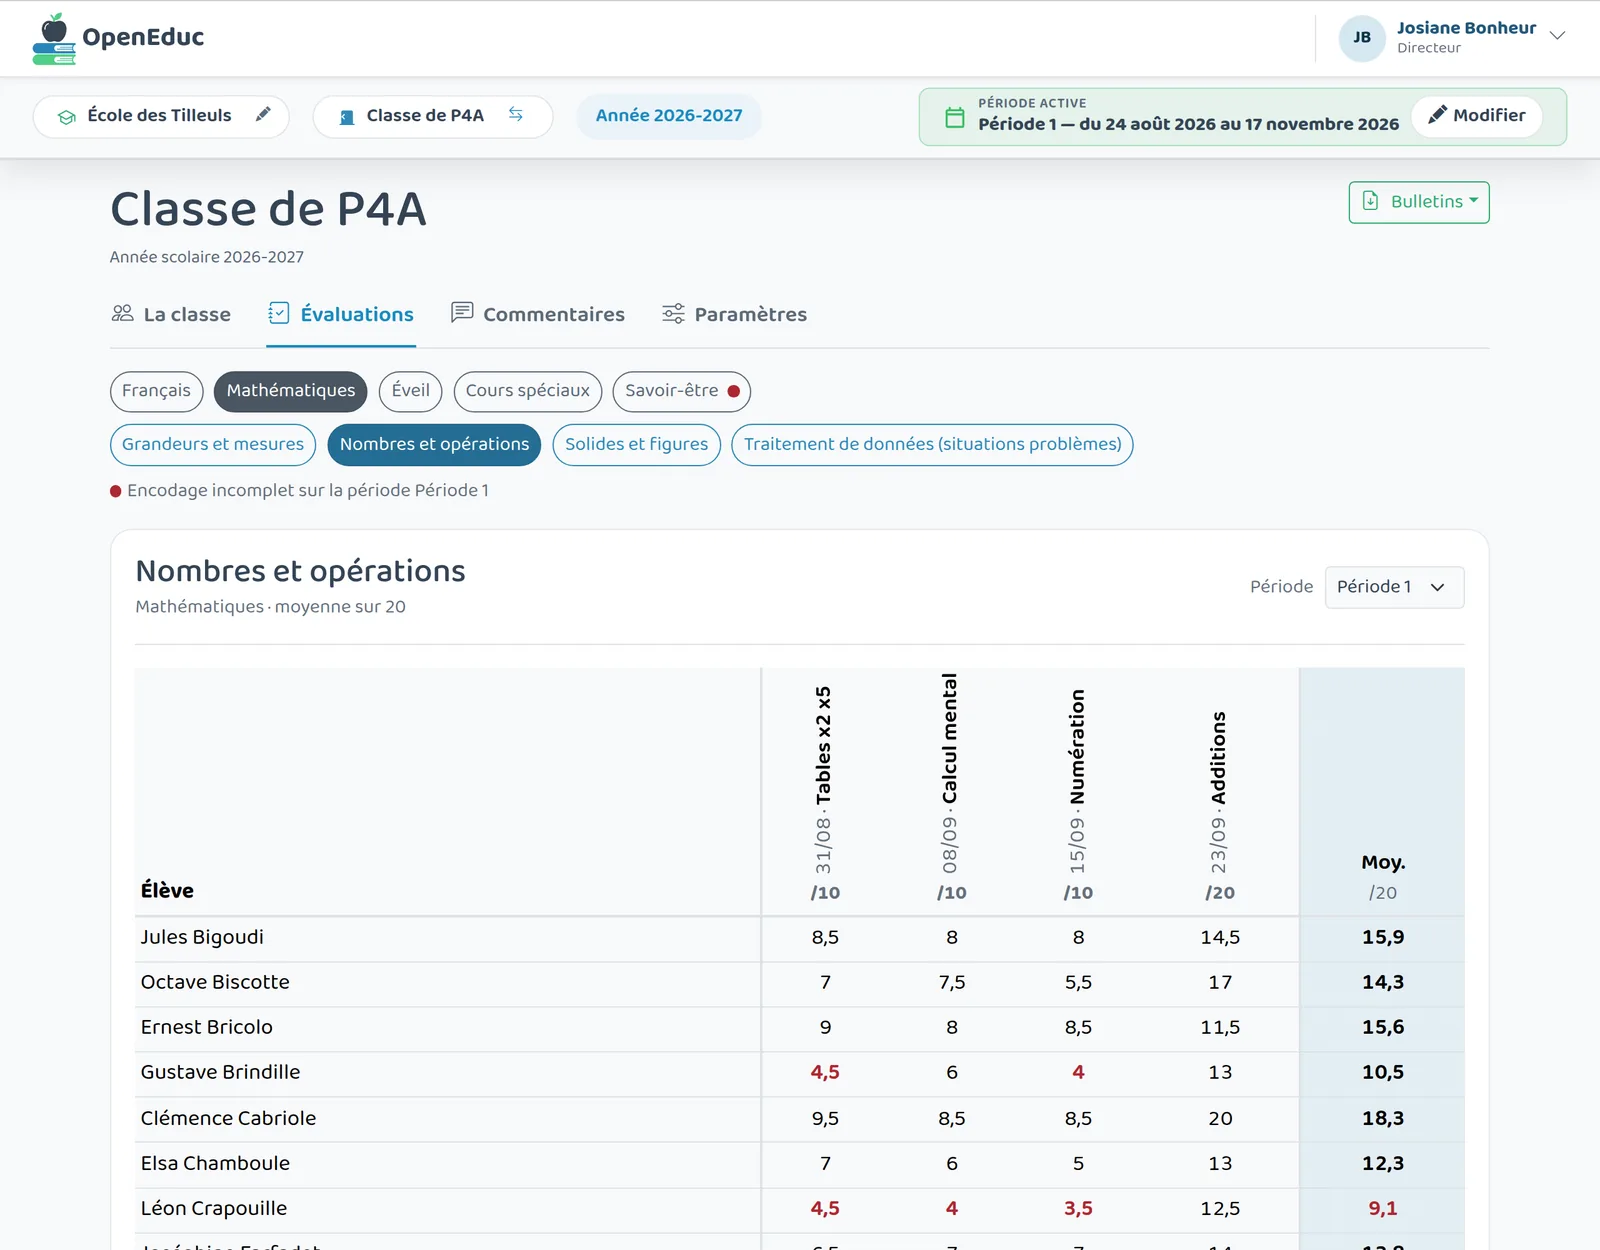Go to the Paramètres tab
This screenshot has height=1250, width=1600.
pos(734,314)
